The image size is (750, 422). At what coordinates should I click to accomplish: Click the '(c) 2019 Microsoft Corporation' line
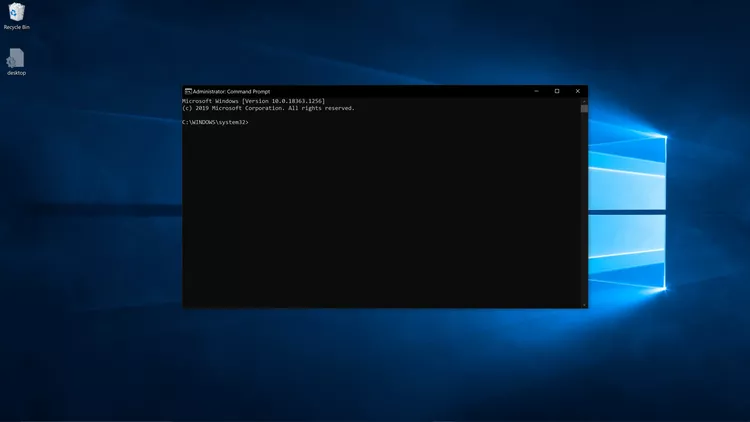(268, 108)
